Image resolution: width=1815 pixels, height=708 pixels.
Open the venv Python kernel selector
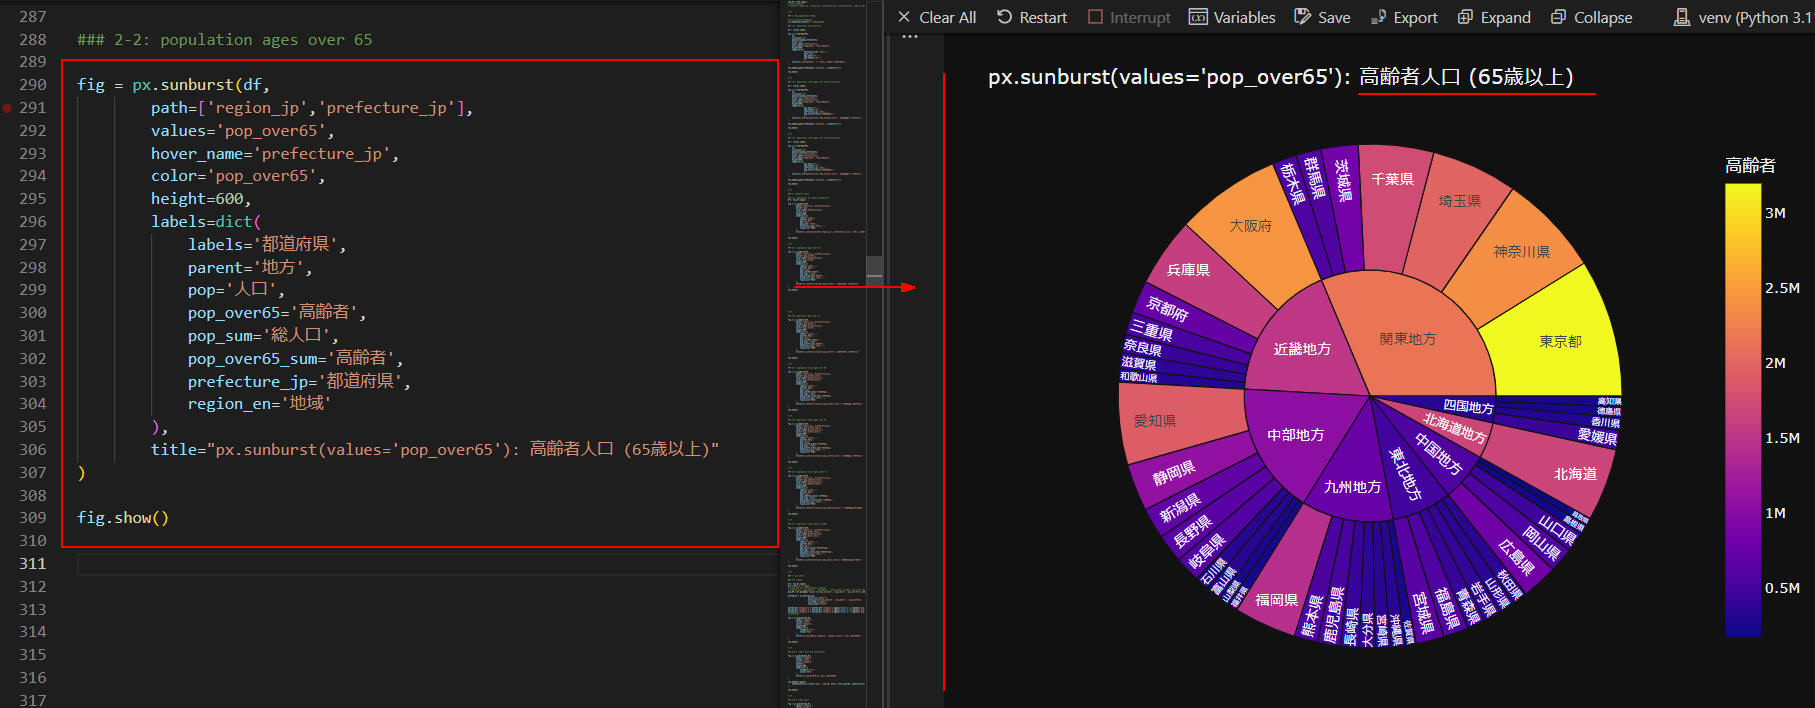[x=1743, y=17]
